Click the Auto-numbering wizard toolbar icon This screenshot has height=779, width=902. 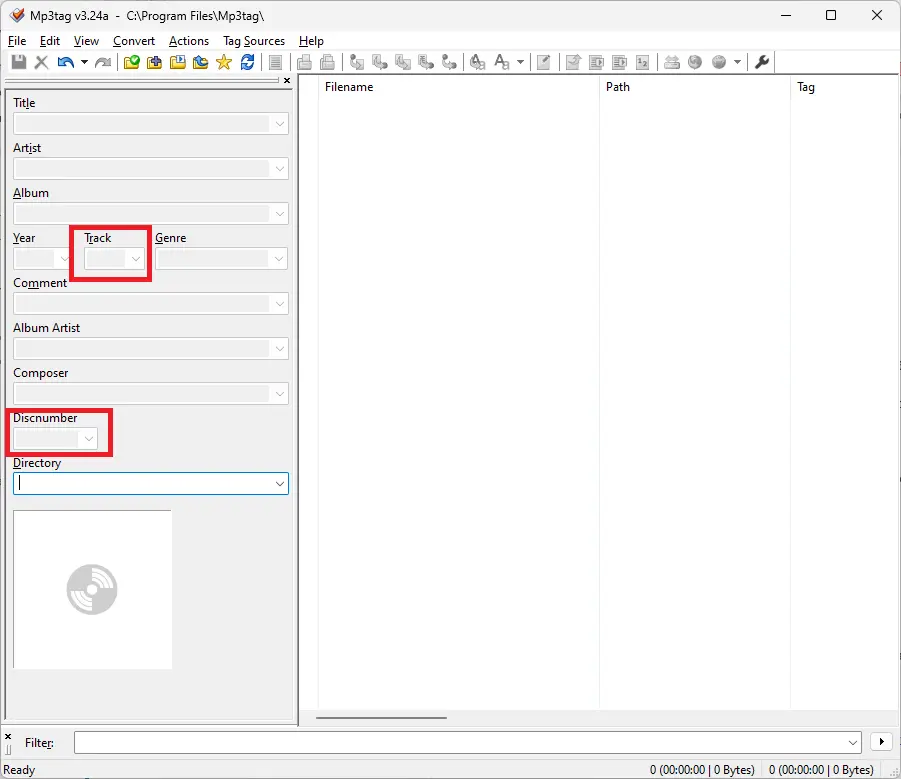point(642,62)
